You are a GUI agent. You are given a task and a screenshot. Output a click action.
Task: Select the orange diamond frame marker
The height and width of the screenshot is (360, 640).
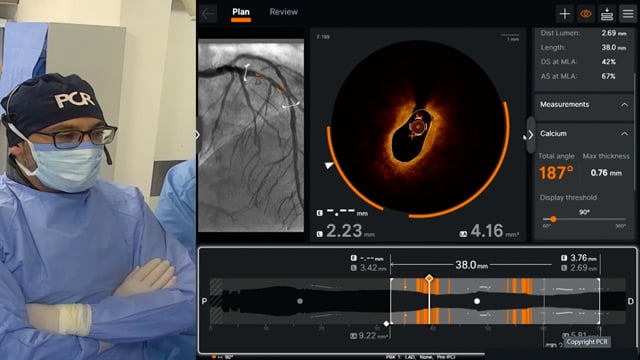429,278
